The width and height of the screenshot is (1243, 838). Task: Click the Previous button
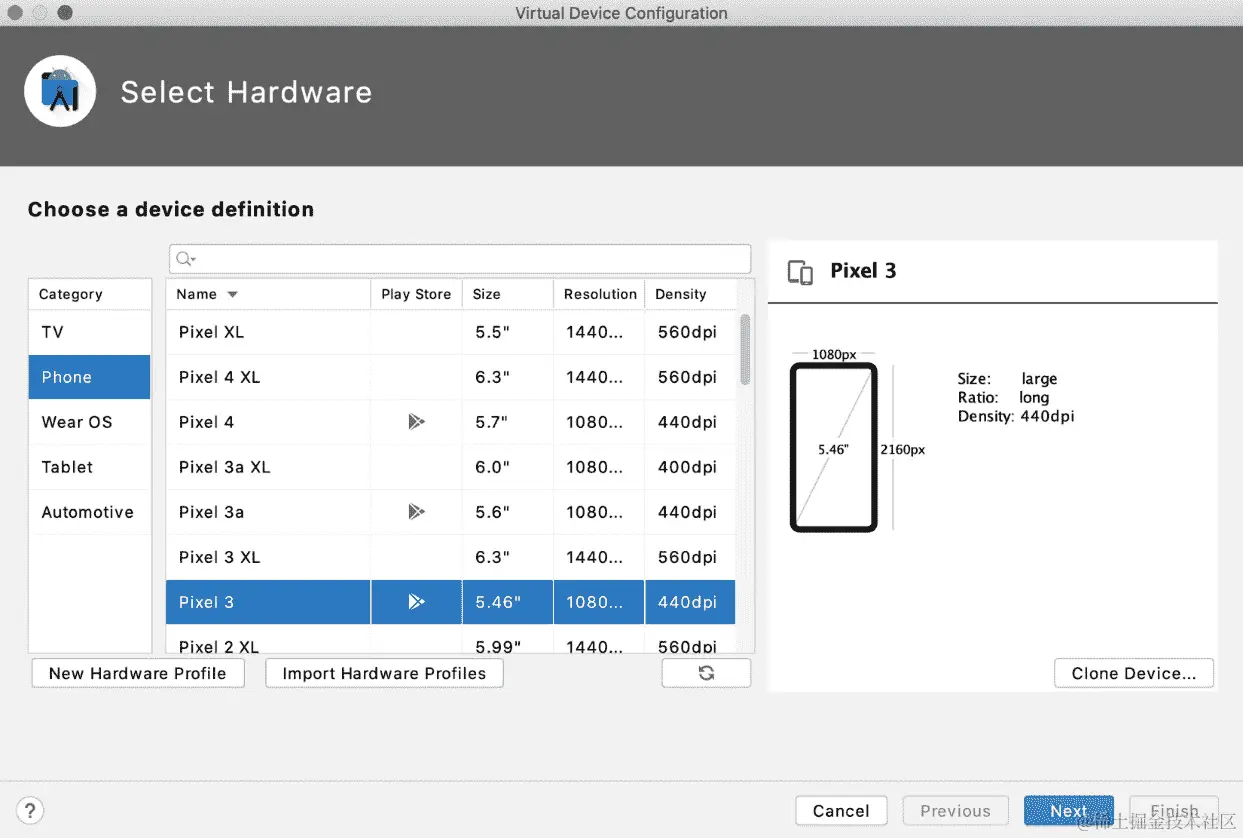955,810
